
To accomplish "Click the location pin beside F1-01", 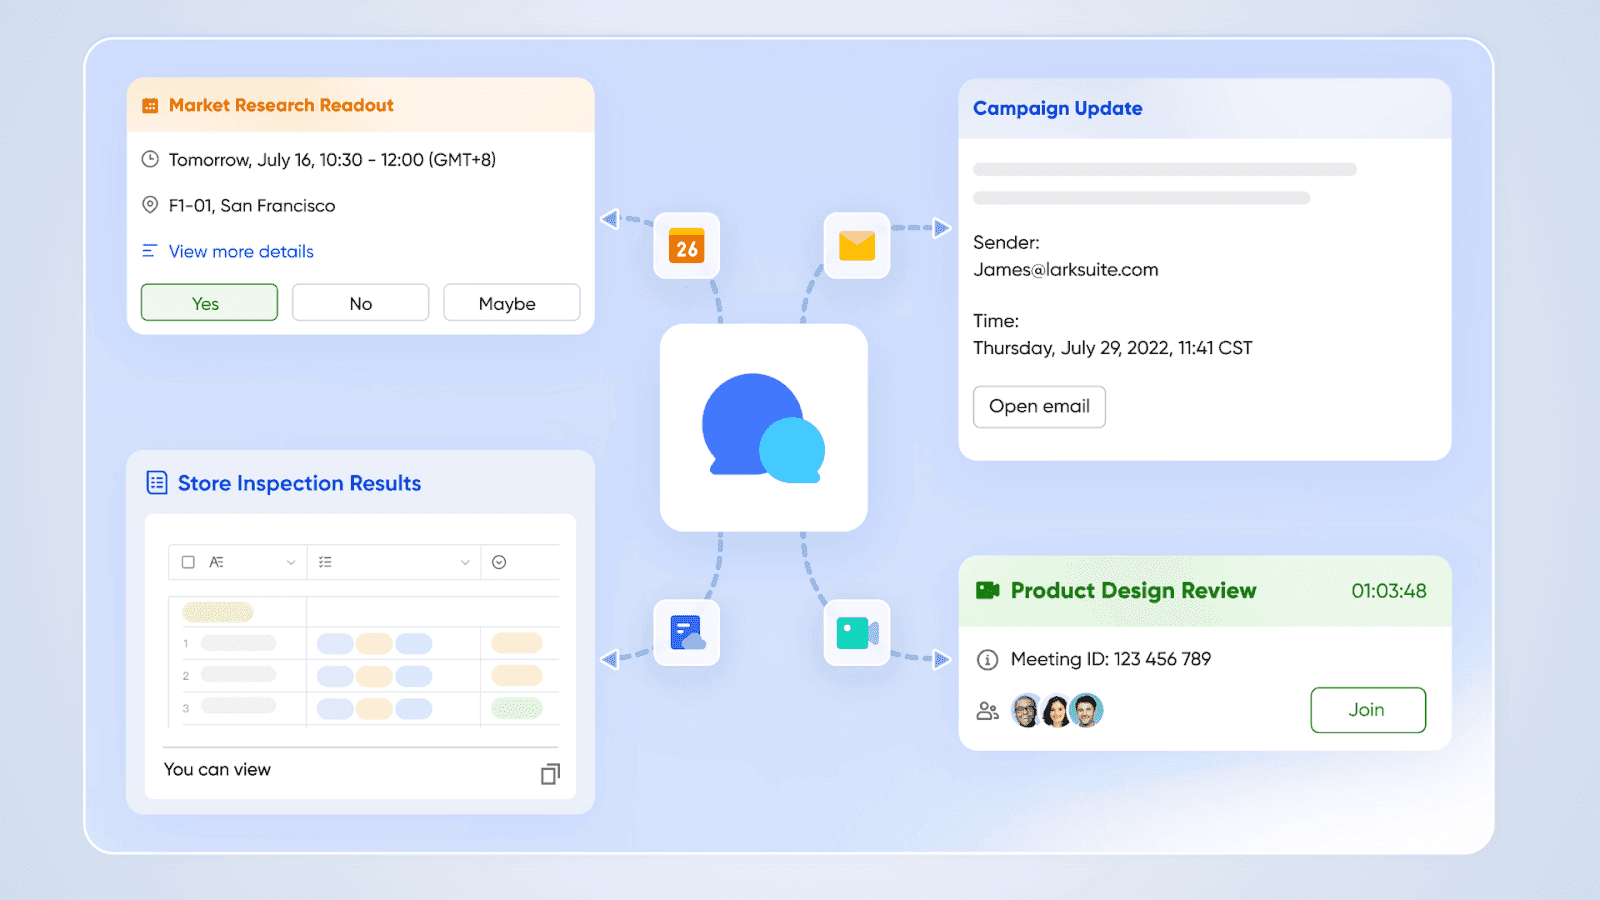I will tap(150, 205).
